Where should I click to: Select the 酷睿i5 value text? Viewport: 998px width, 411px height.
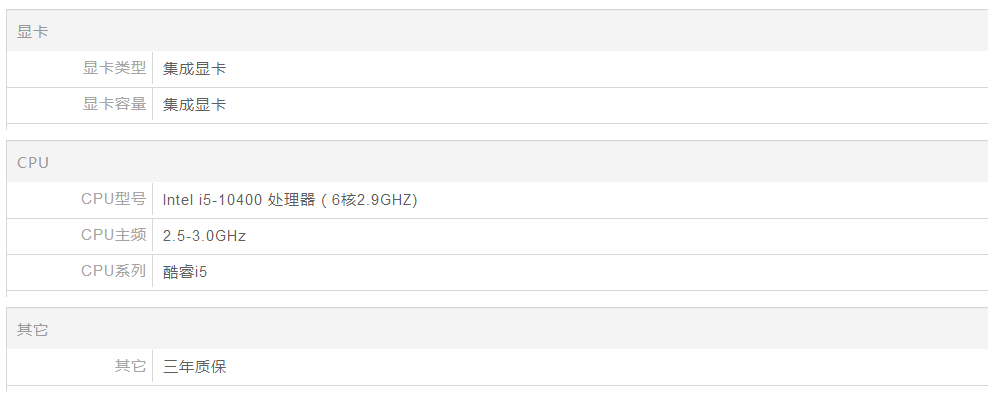pyautogui.click(x=185, y=272)
